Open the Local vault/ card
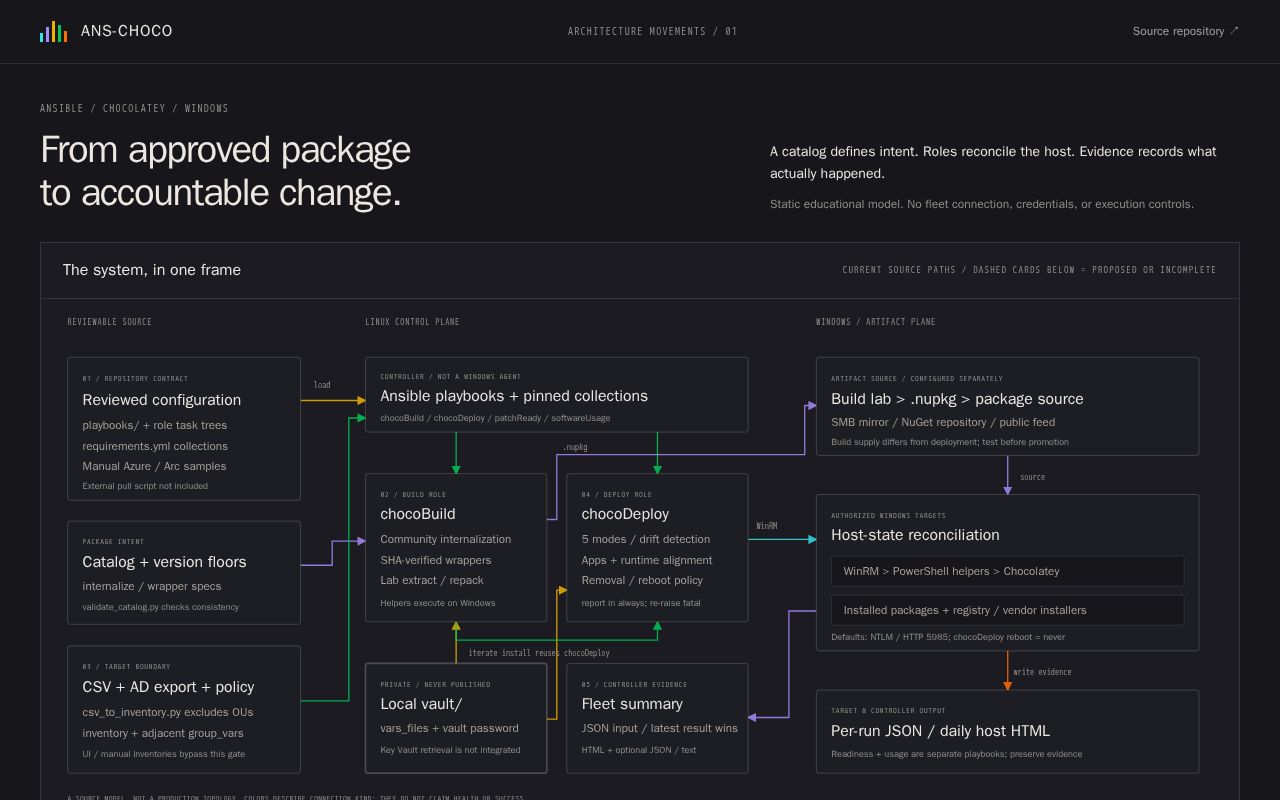Viewport: 1280px width, 800px height. coord(456,718)
